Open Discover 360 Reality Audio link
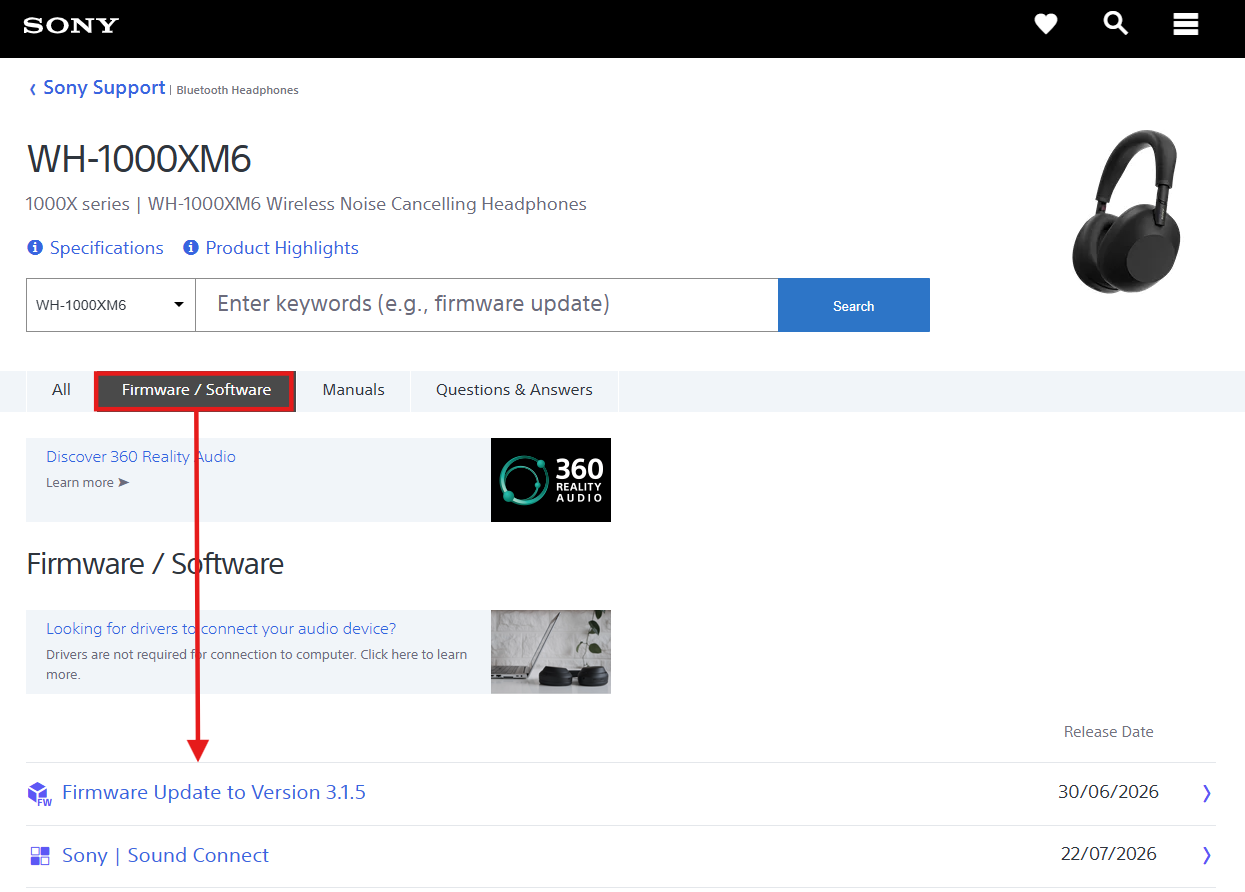1245x892 pixels. [141, 457]
